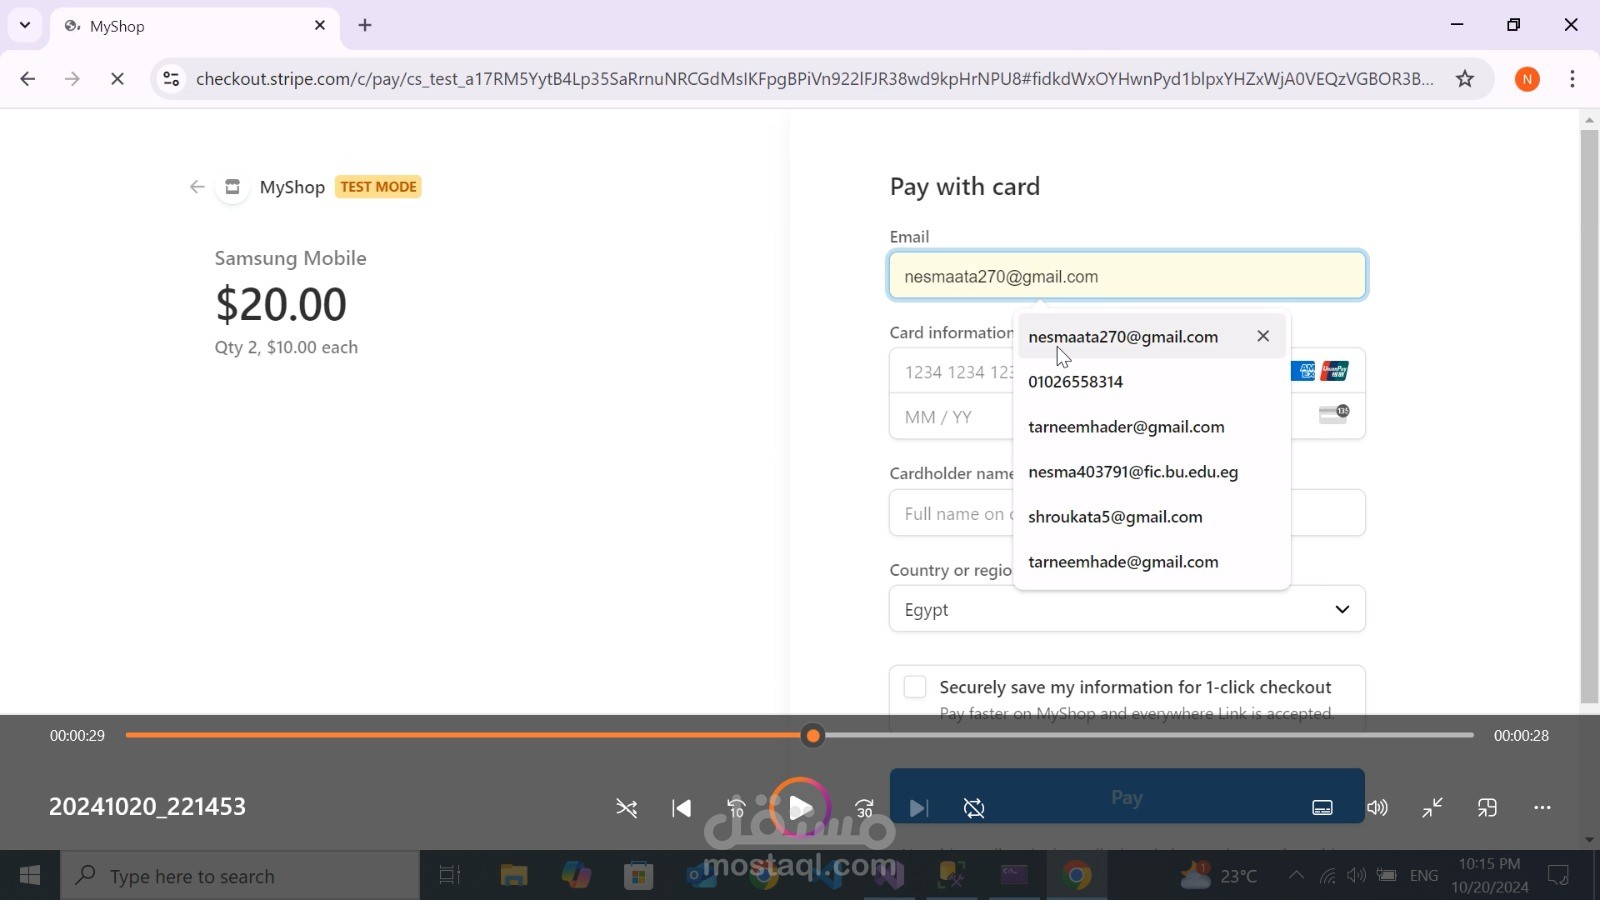This screenshot has height=900, width=1600.
Task: Show hidden system tray icons
Action: (1296, 876)
